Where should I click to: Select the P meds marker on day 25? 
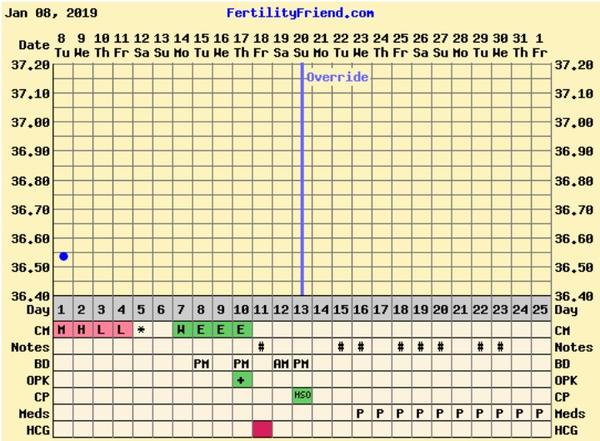pos(540,413)
